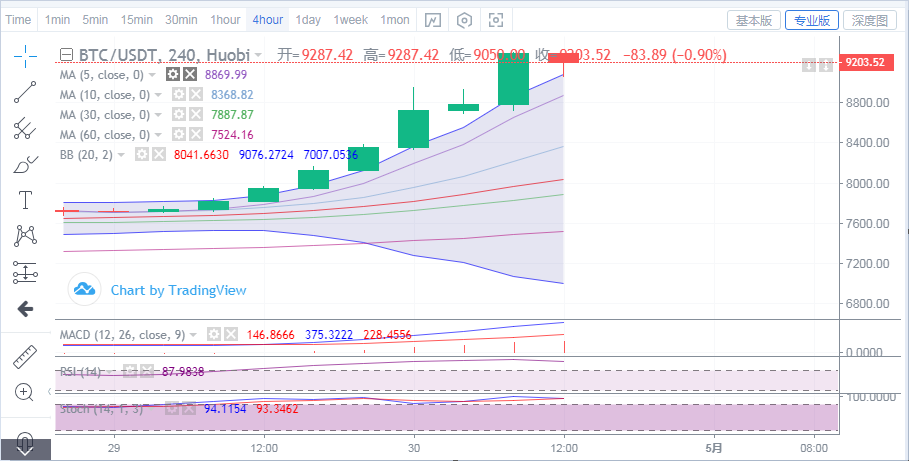Viewport: 909px width, 461px height.
Task: Select the zoom-in magnifier tool
Action: click(x=24, y=393)
